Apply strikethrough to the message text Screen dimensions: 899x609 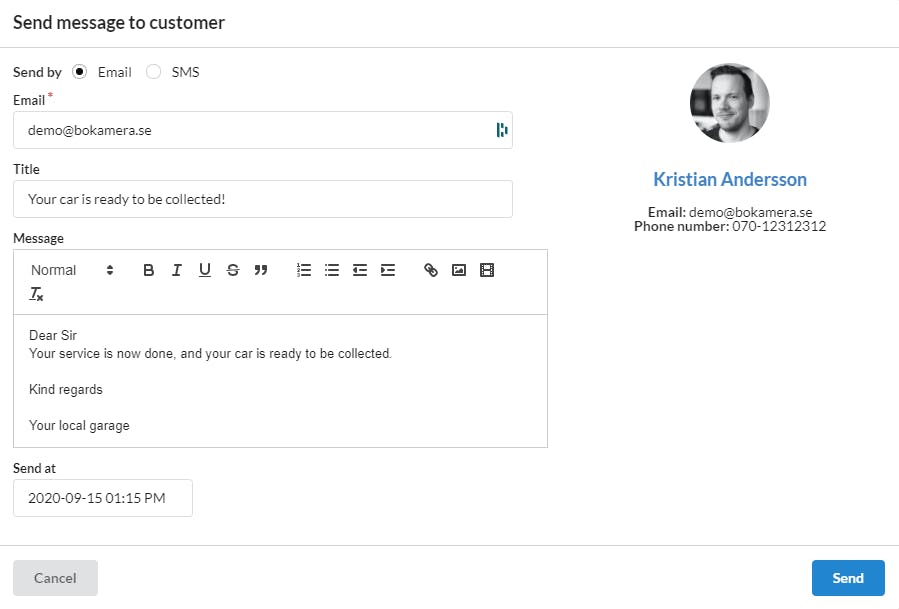click(x=233, y=270)
